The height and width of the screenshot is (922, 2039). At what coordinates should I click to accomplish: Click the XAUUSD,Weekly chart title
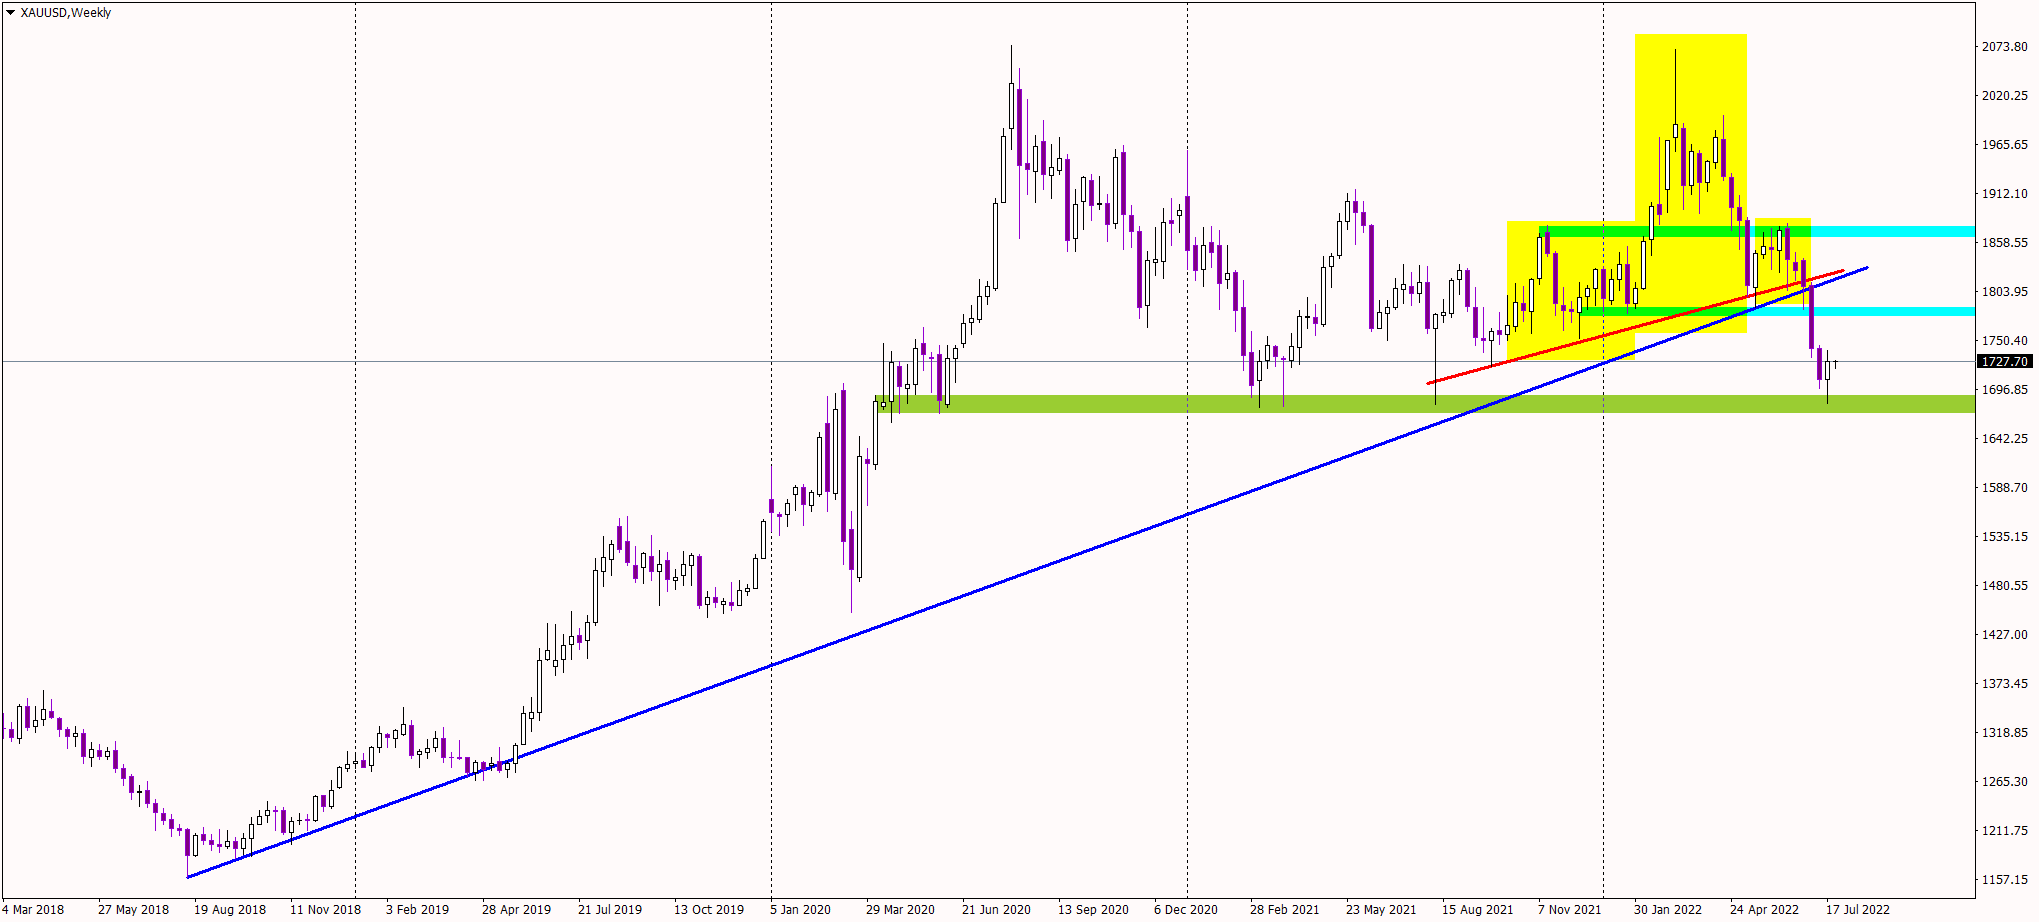pyautogui.click(x=66, y=13)
